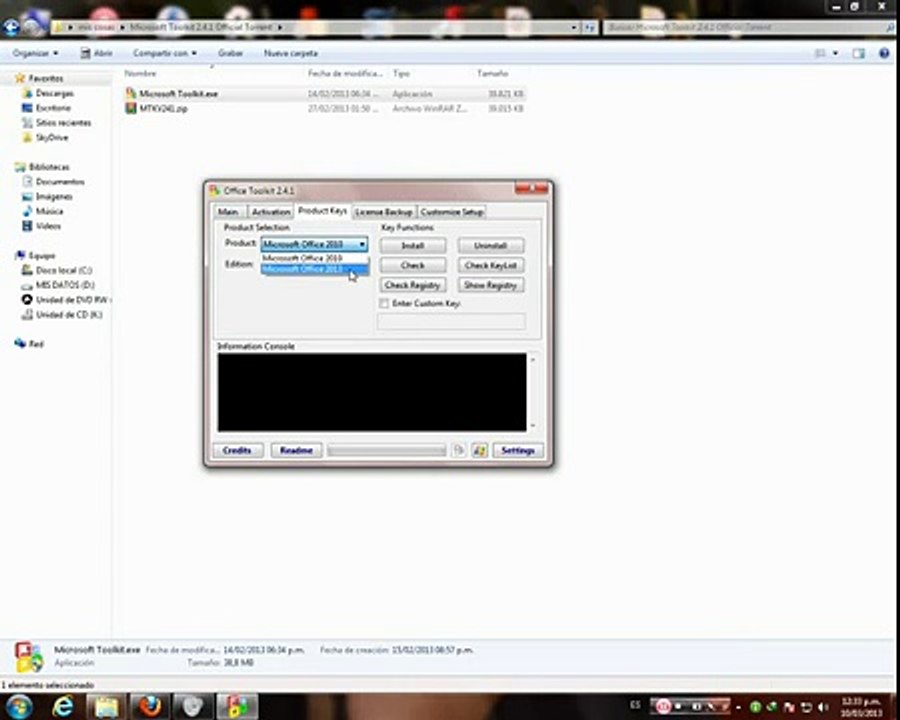Toggle the preview pane icon in Explorer
The width and height of the screenshot is (900, 720).
858,53
